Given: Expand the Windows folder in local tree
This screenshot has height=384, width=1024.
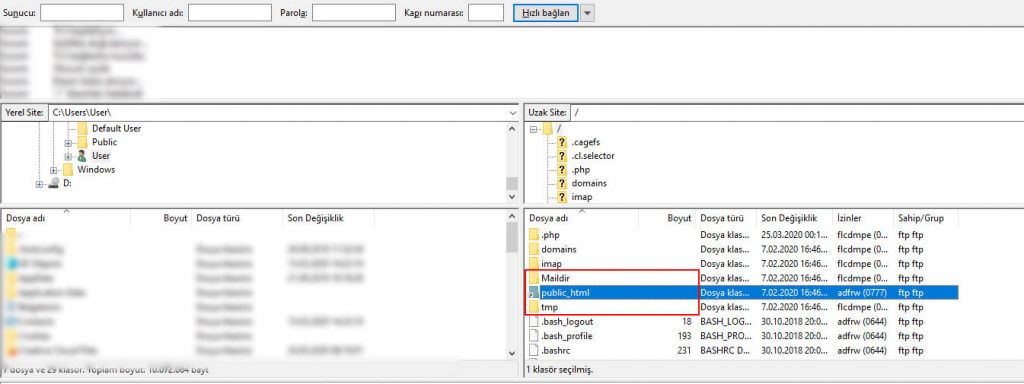Looking at the screenshot, I should [54, 170].
